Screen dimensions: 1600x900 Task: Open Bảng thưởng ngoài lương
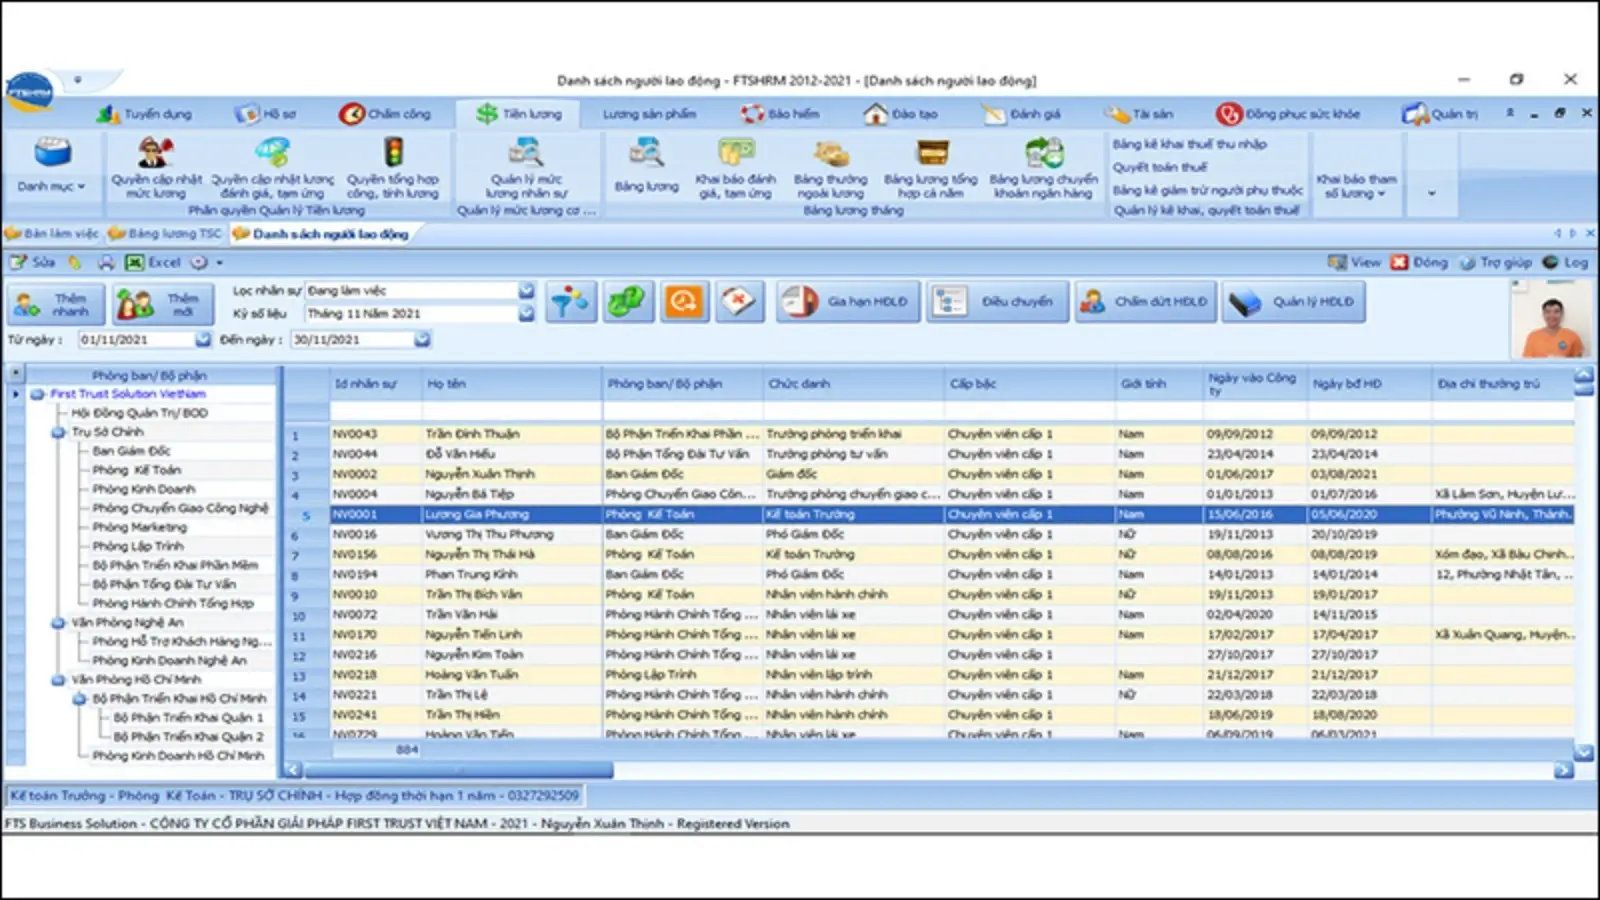click(831, 168)
